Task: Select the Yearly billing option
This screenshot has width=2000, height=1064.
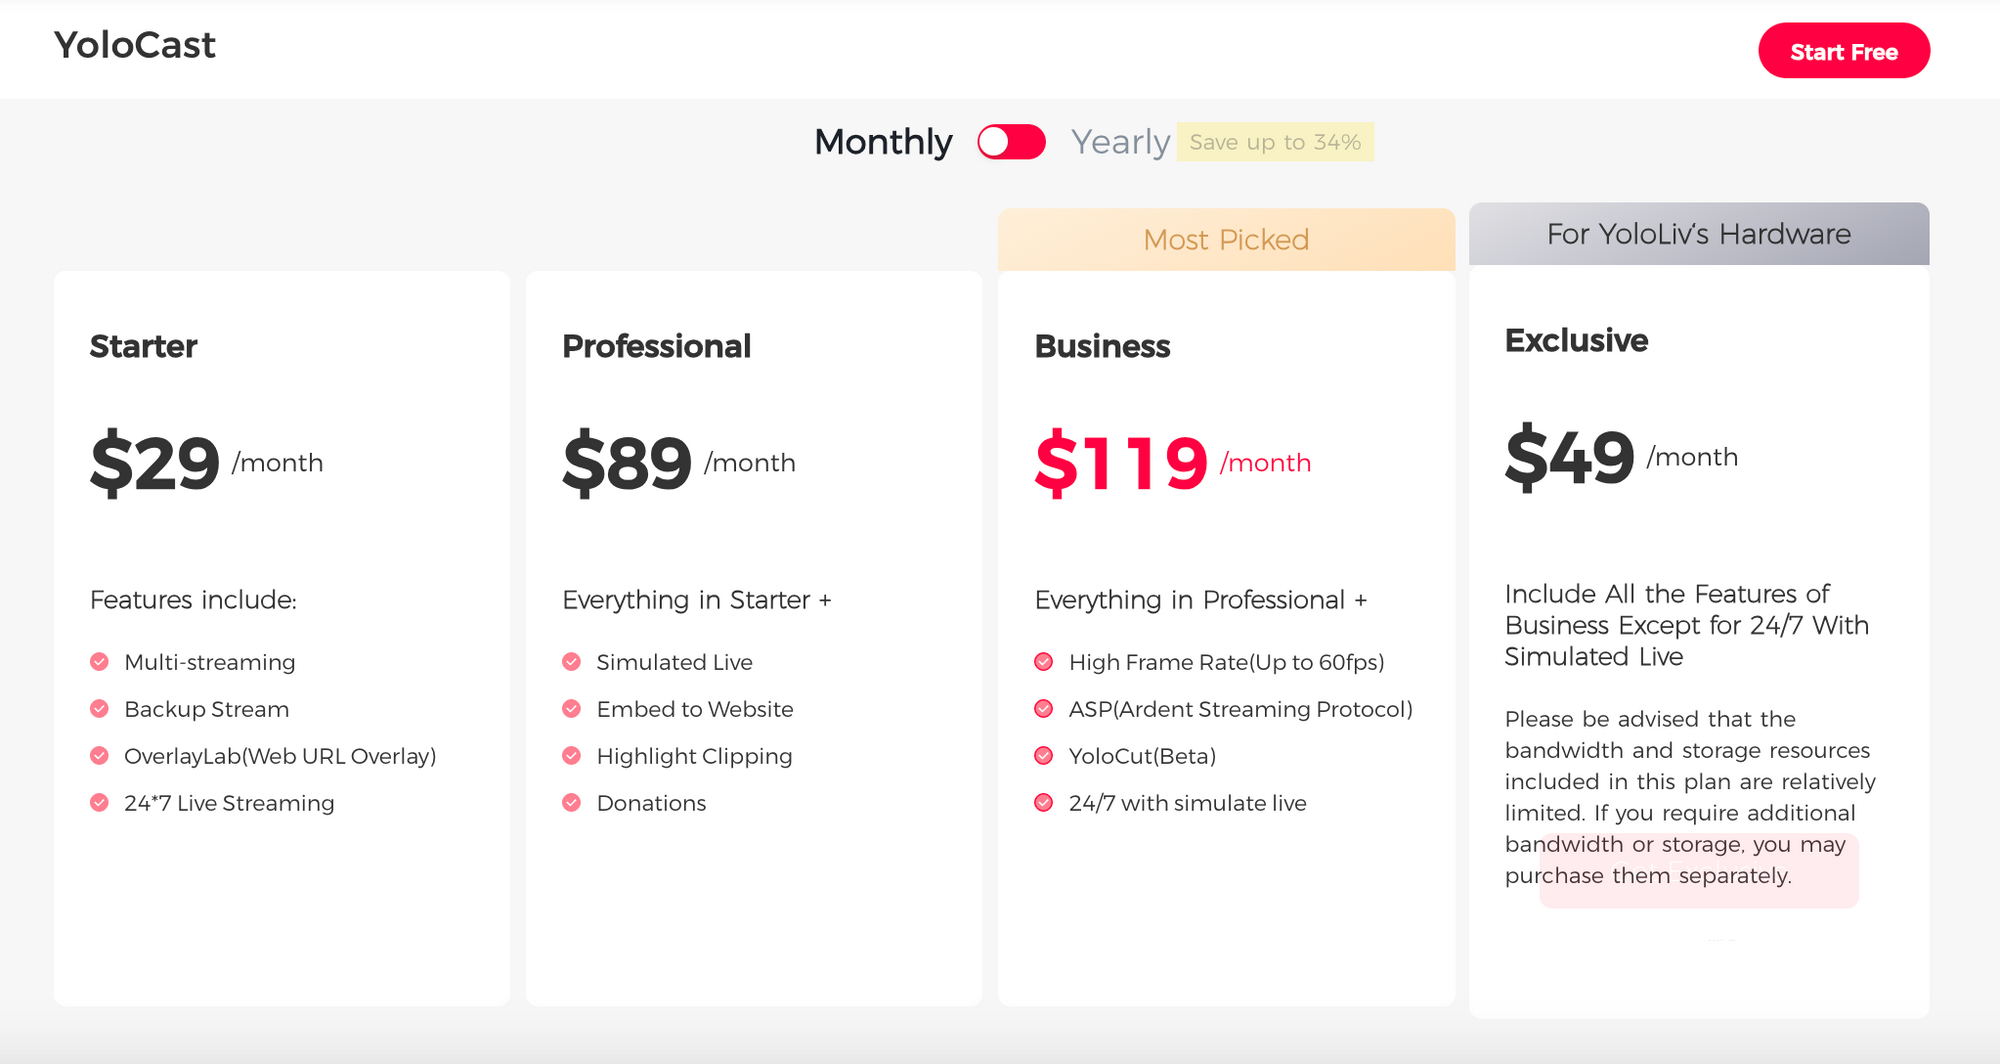Action: pyautogui.click(x=1120, y=142)
